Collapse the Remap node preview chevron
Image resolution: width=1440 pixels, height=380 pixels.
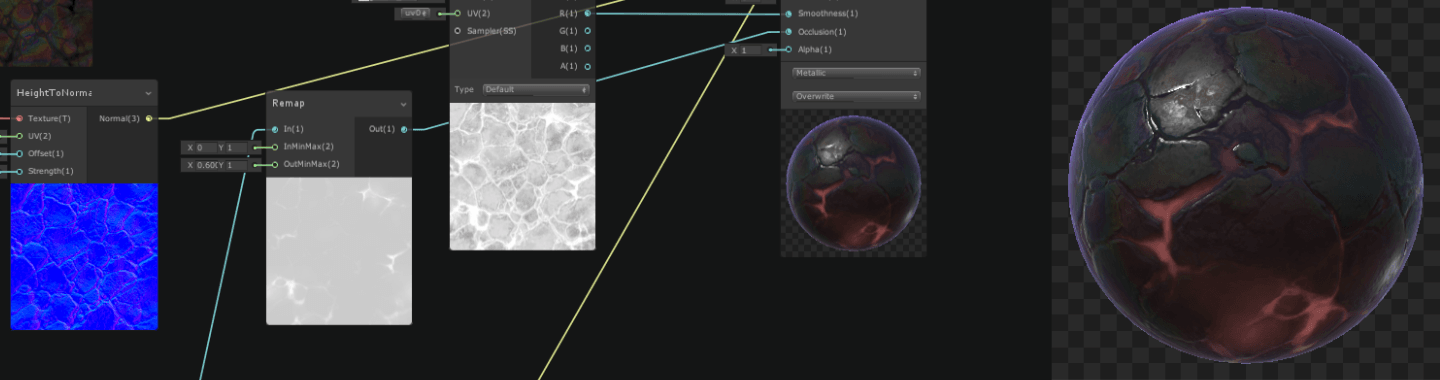pos(403,103)
